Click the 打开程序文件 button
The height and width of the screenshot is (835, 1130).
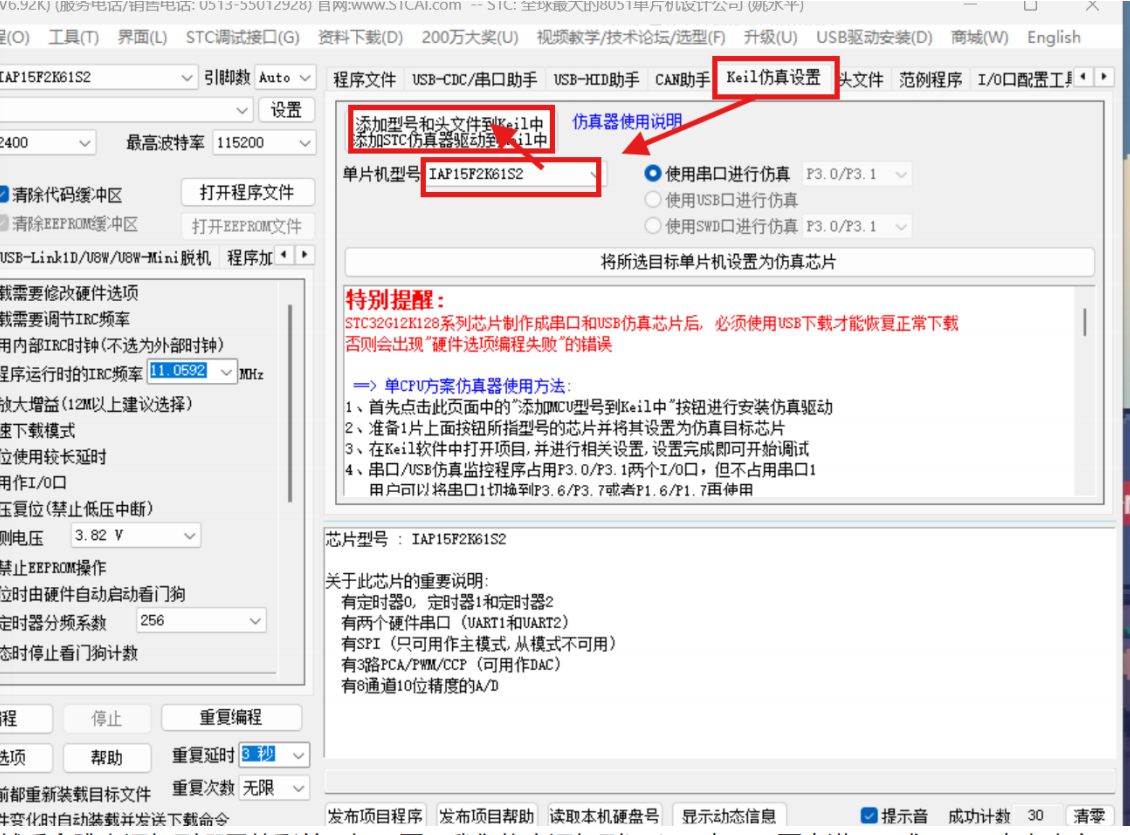point(247,192)
